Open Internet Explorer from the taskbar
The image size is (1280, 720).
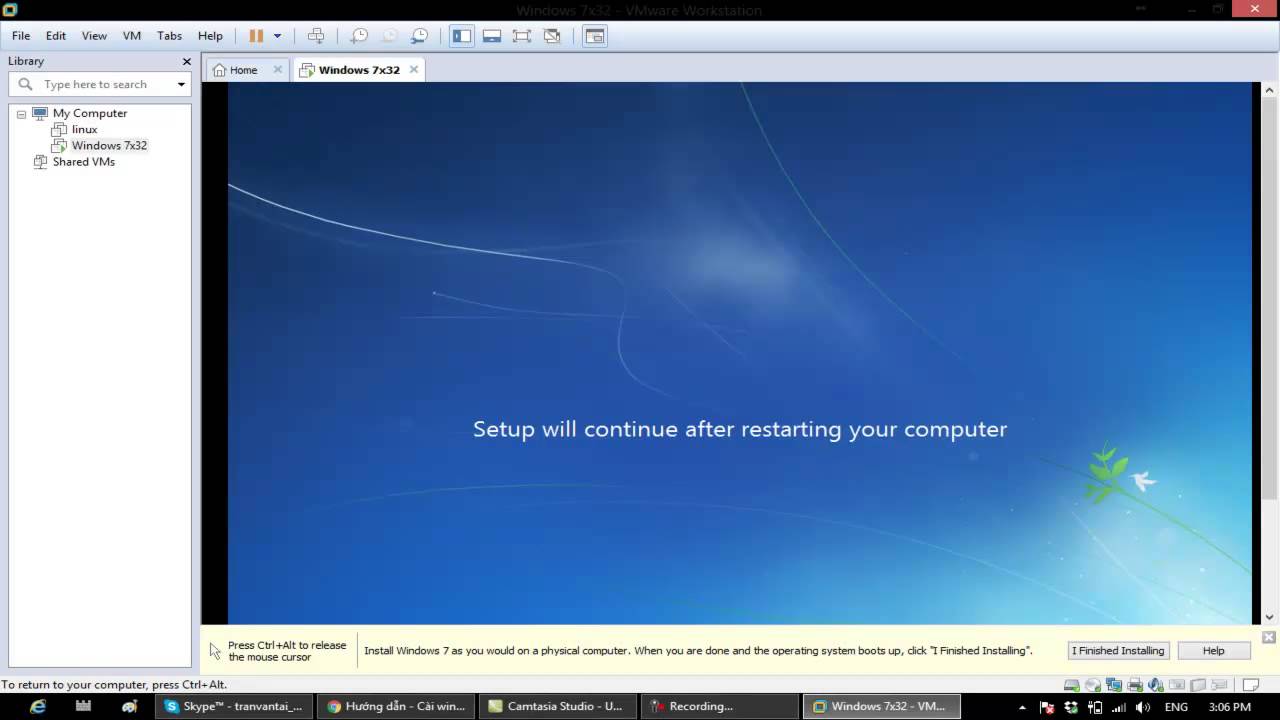38,706
